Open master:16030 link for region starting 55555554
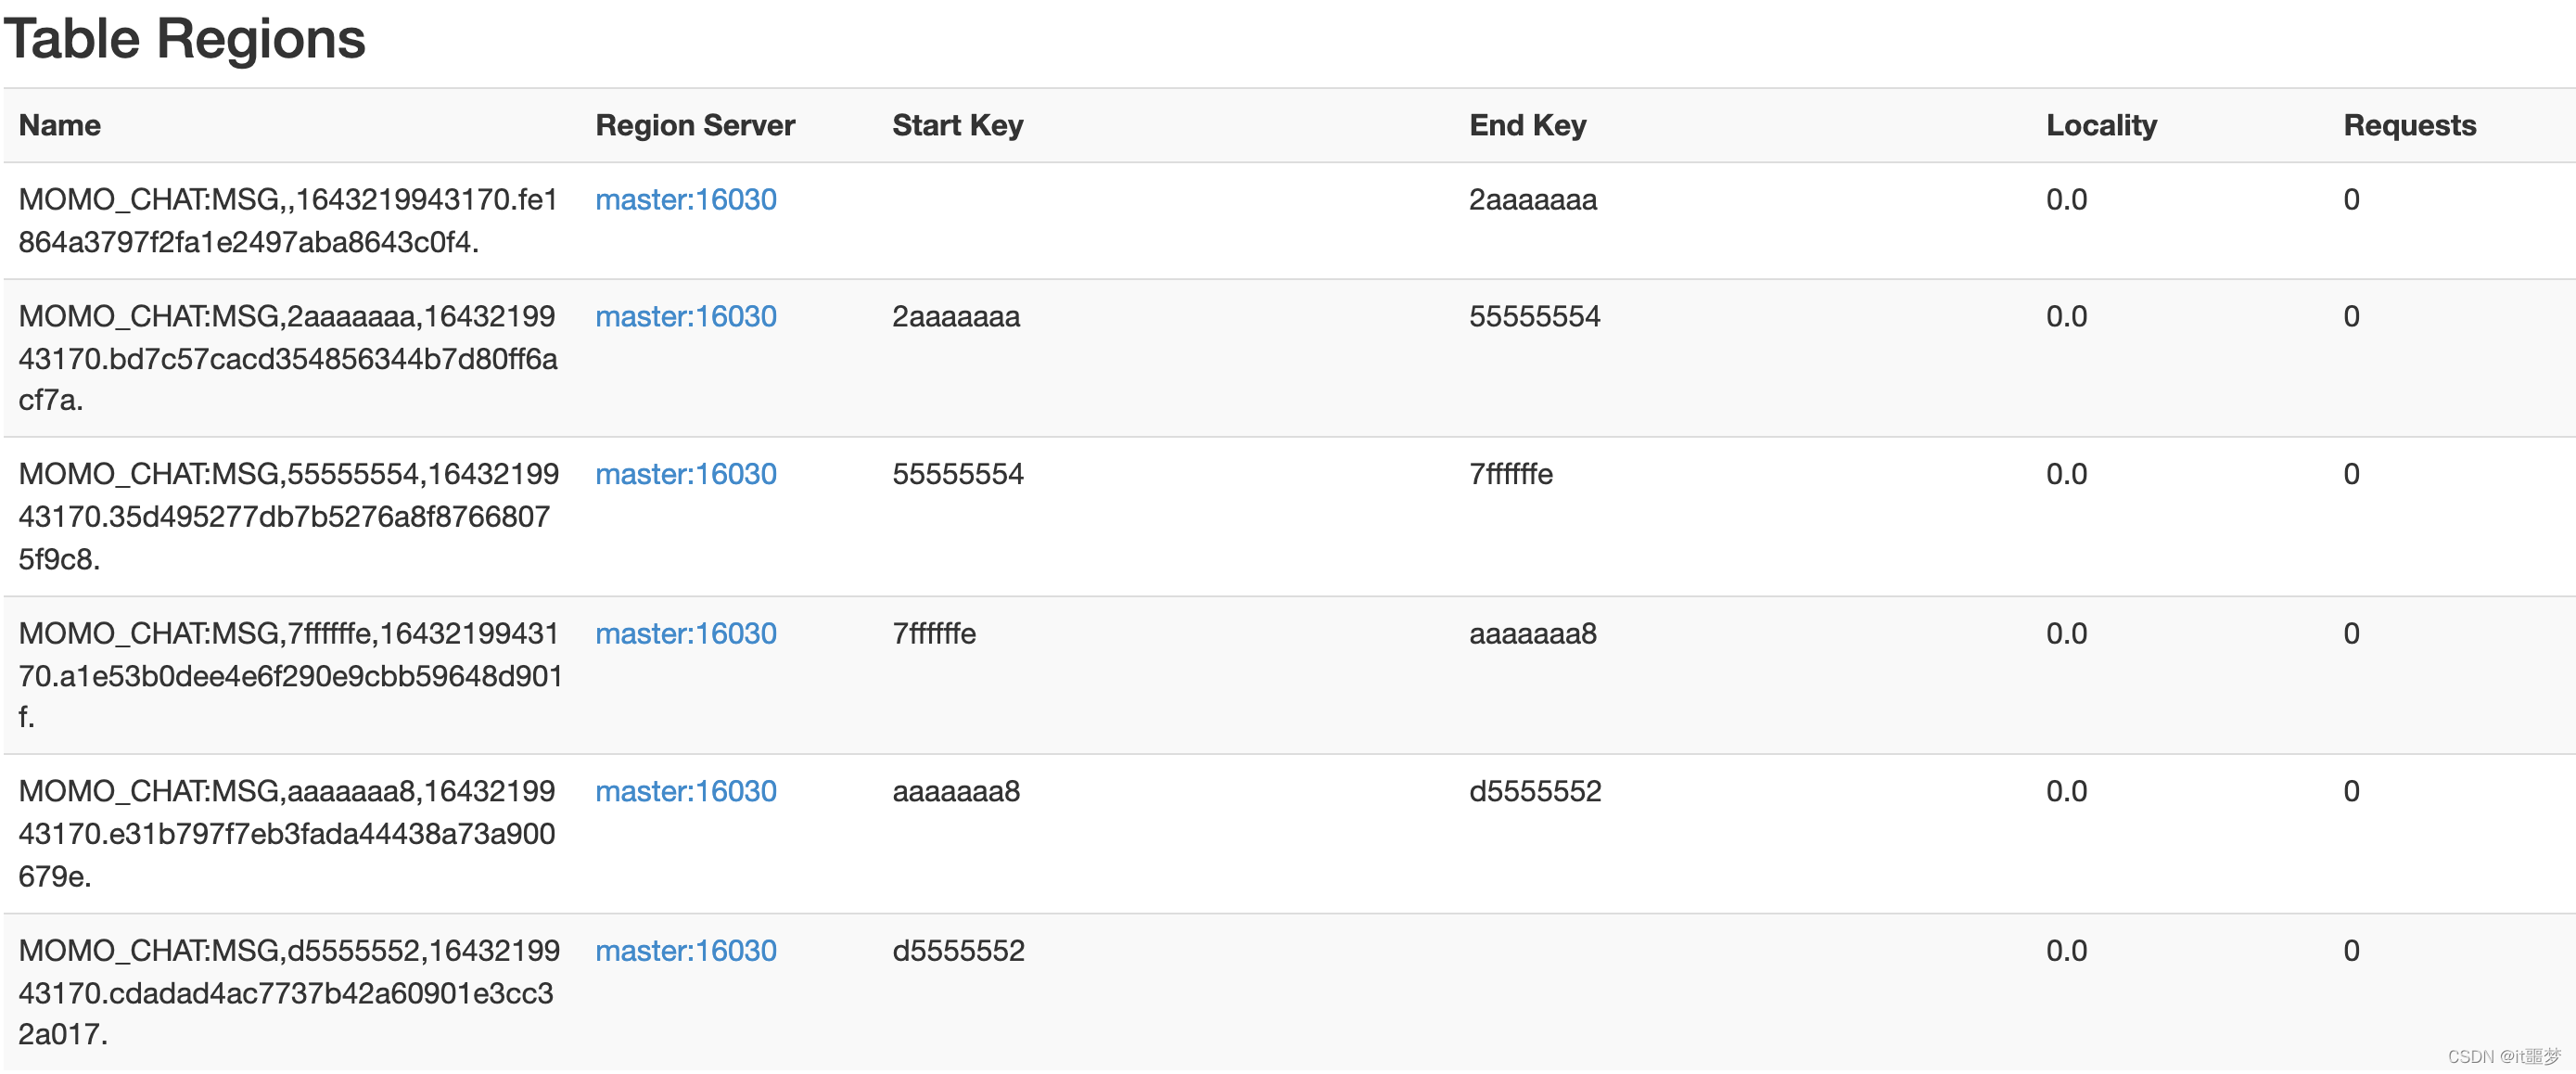The width and height of the screenshot is (2576, 1074). click(686, 474)
